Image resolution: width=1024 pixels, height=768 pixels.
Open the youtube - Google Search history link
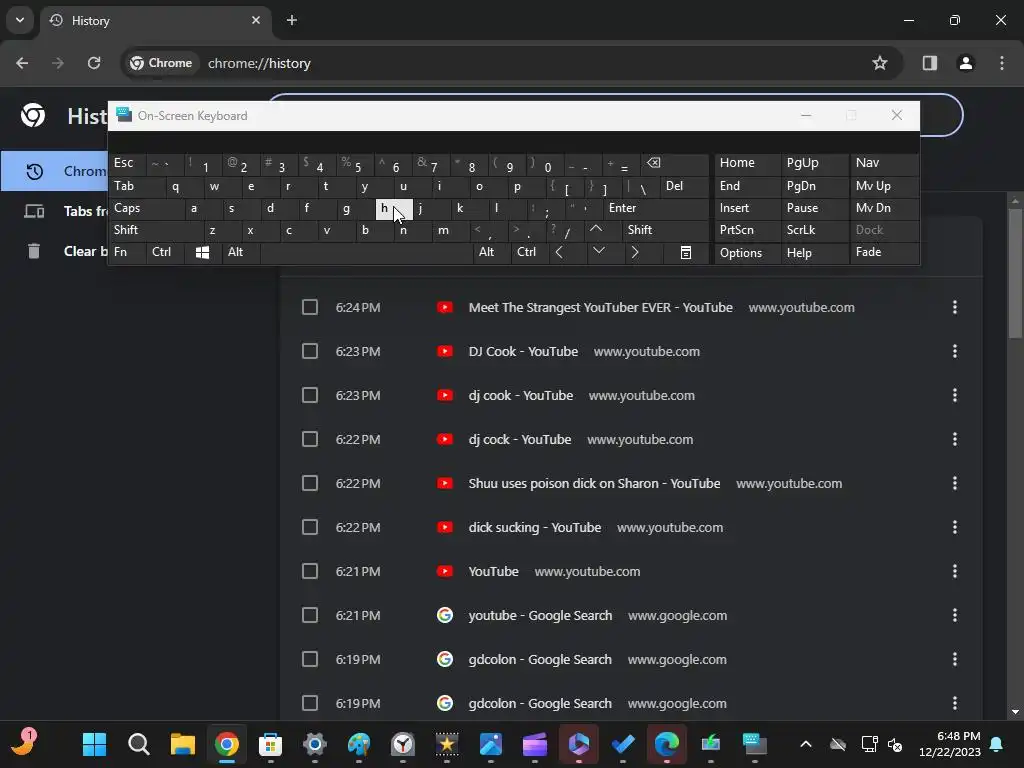click(x=540, y=615)
